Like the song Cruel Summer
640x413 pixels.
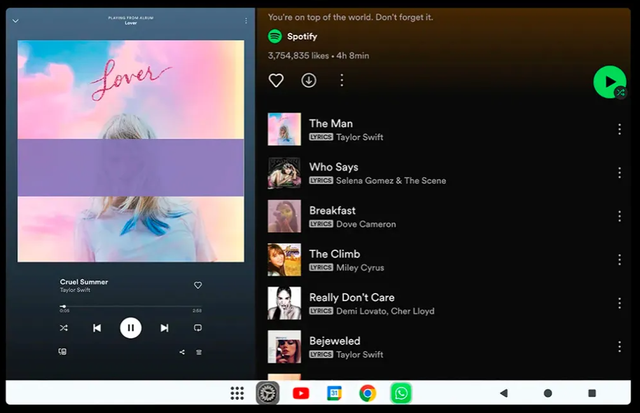click(198, 285)
